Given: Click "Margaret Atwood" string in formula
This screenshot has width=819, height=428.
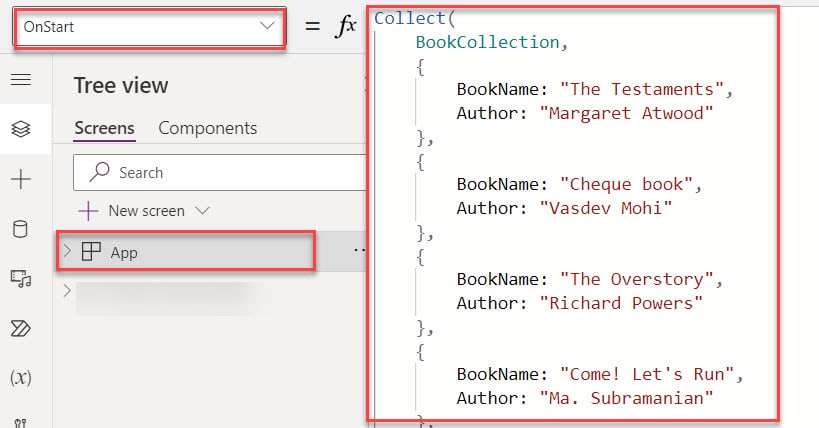Looking at the screenshot, I should [x=626, y=113].
